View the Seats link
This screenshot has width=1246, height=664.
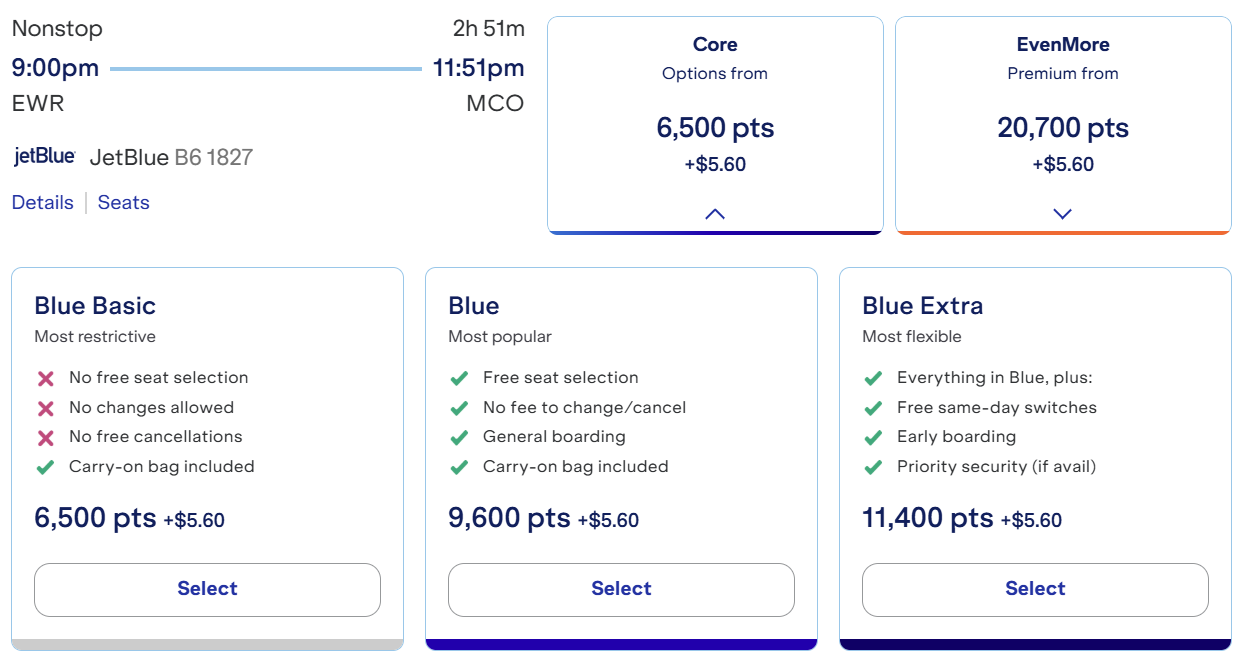pyautogui.click(x=124, y=203)
